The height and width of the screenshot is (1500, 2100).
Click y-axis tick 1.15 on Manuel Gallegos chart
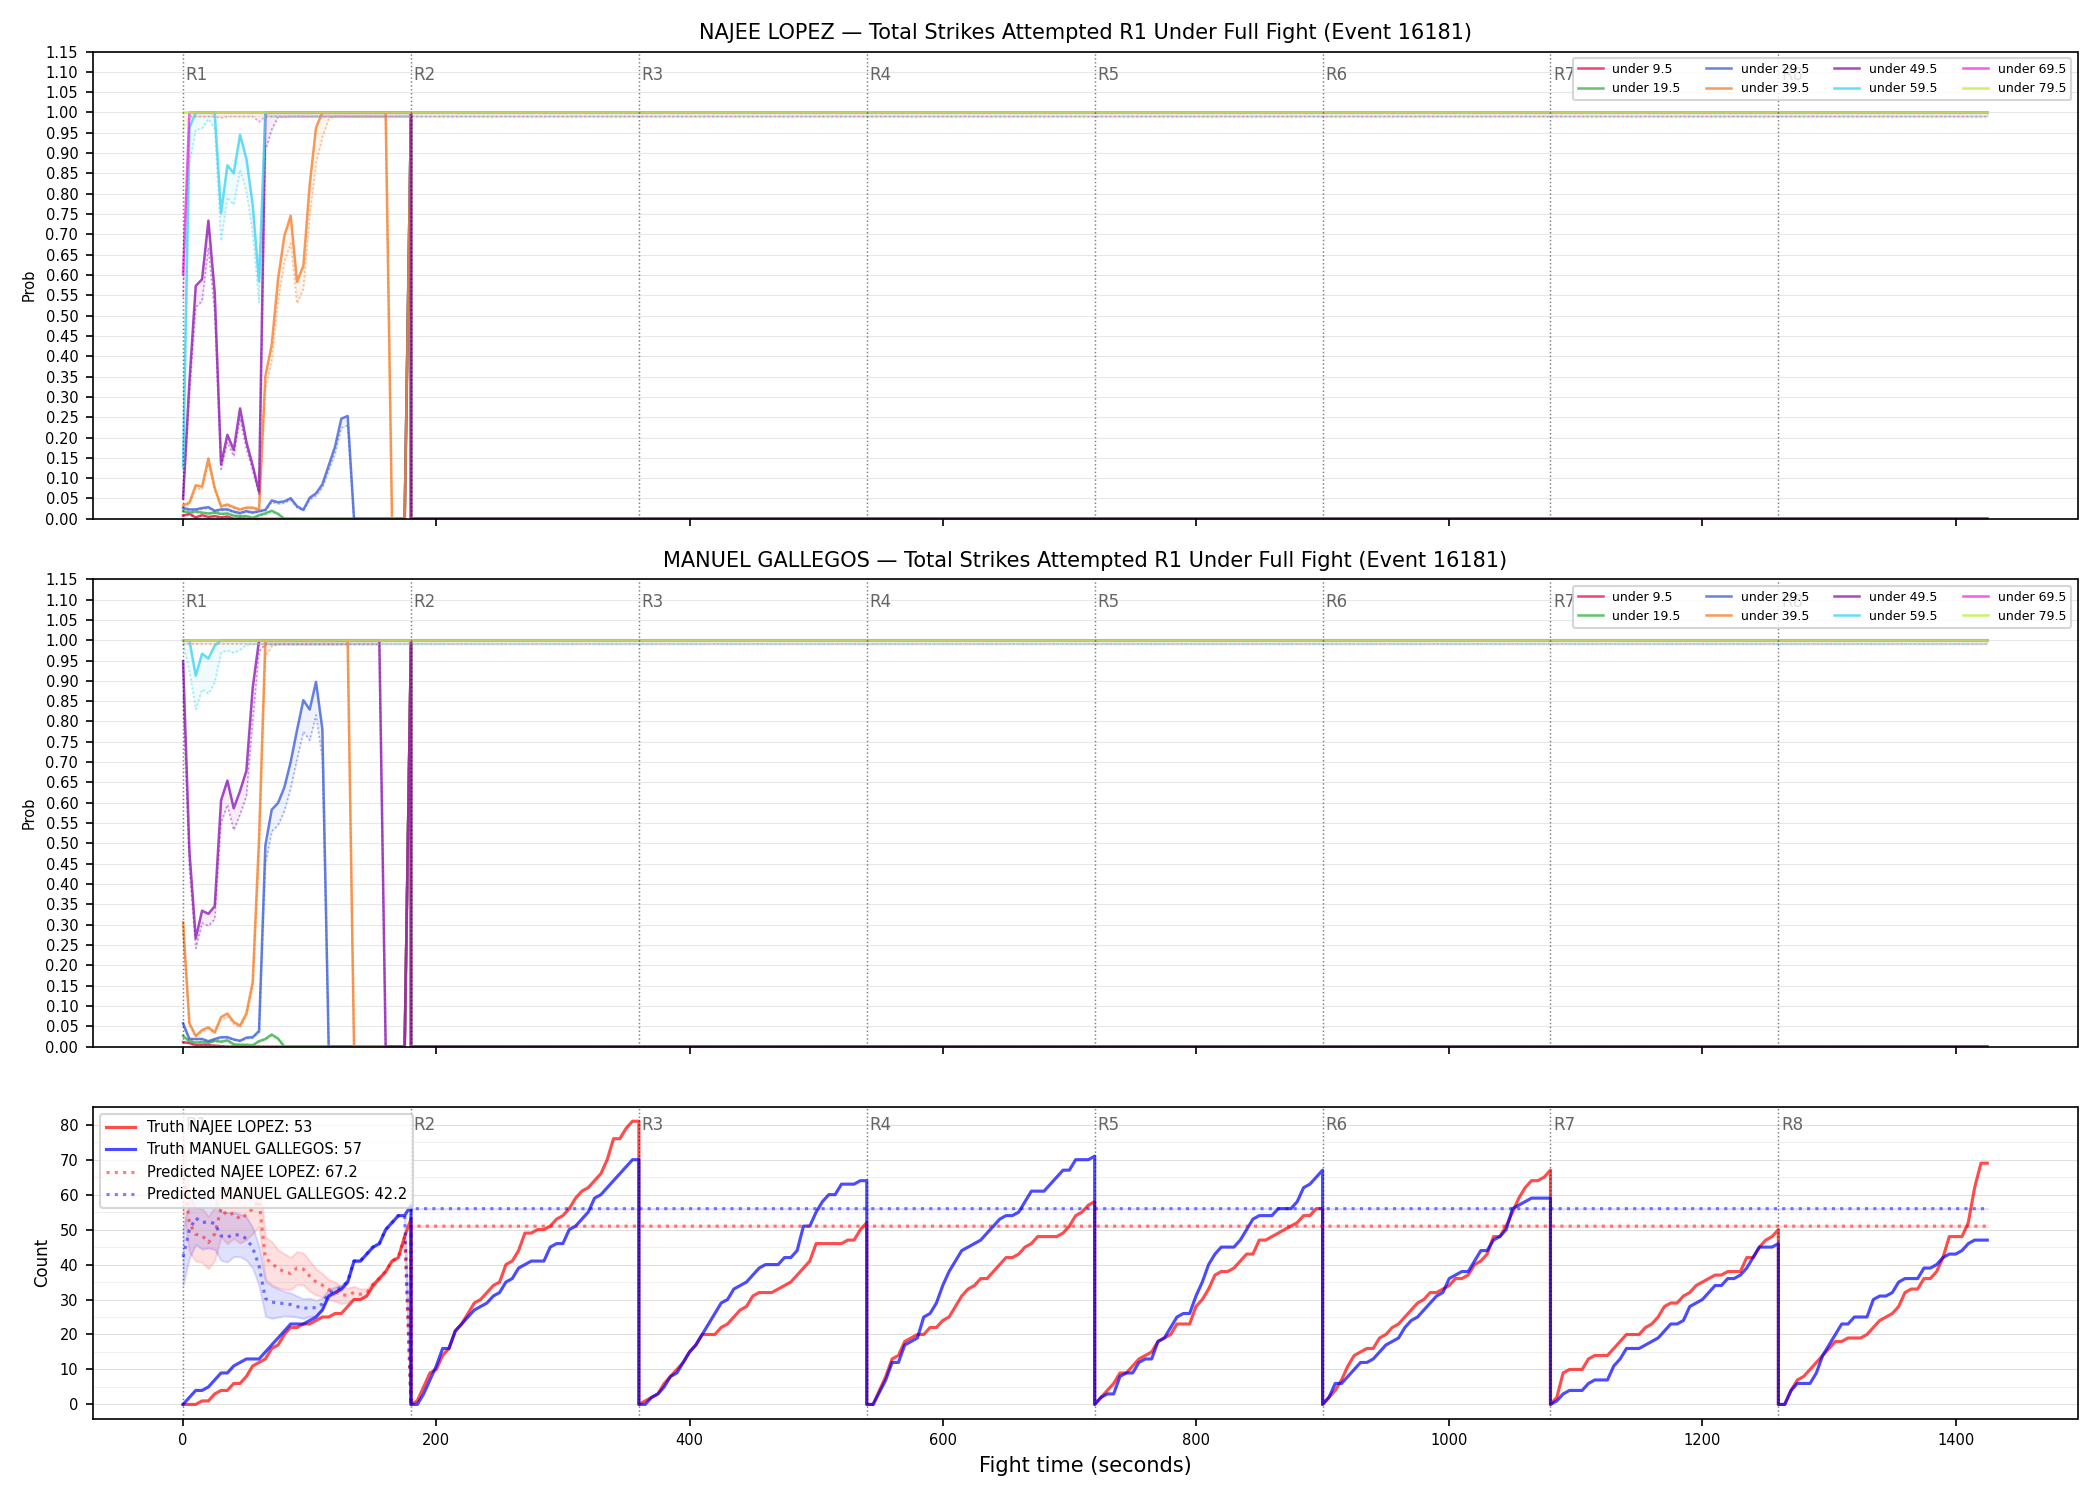click(x=62, y=580)
